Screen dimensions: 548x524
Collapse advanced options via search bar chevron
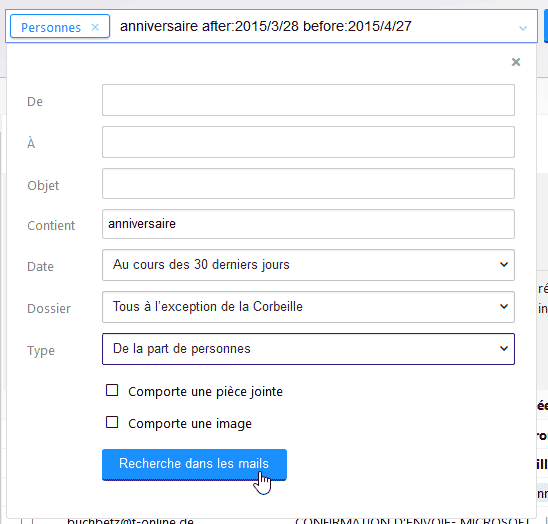523,28
